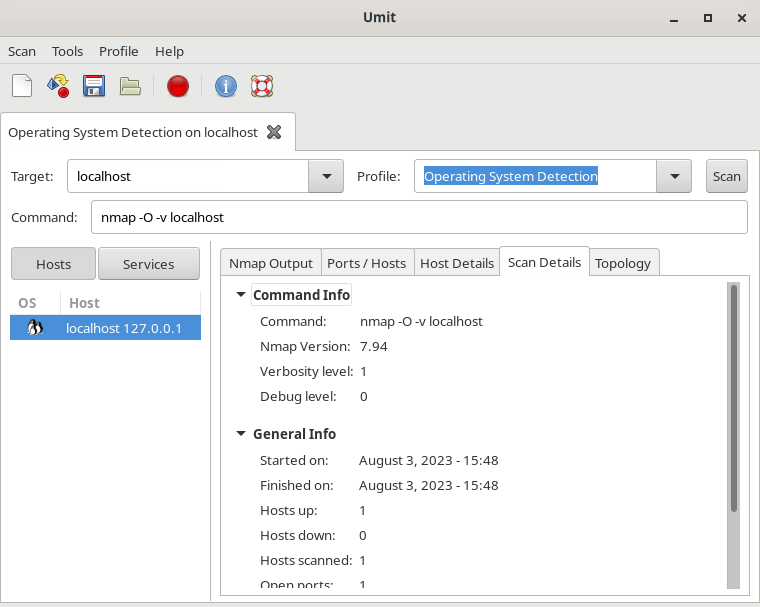Select the Scan Details tab
760x607 pixels.
pyautogui.click(x=544, y=262)
